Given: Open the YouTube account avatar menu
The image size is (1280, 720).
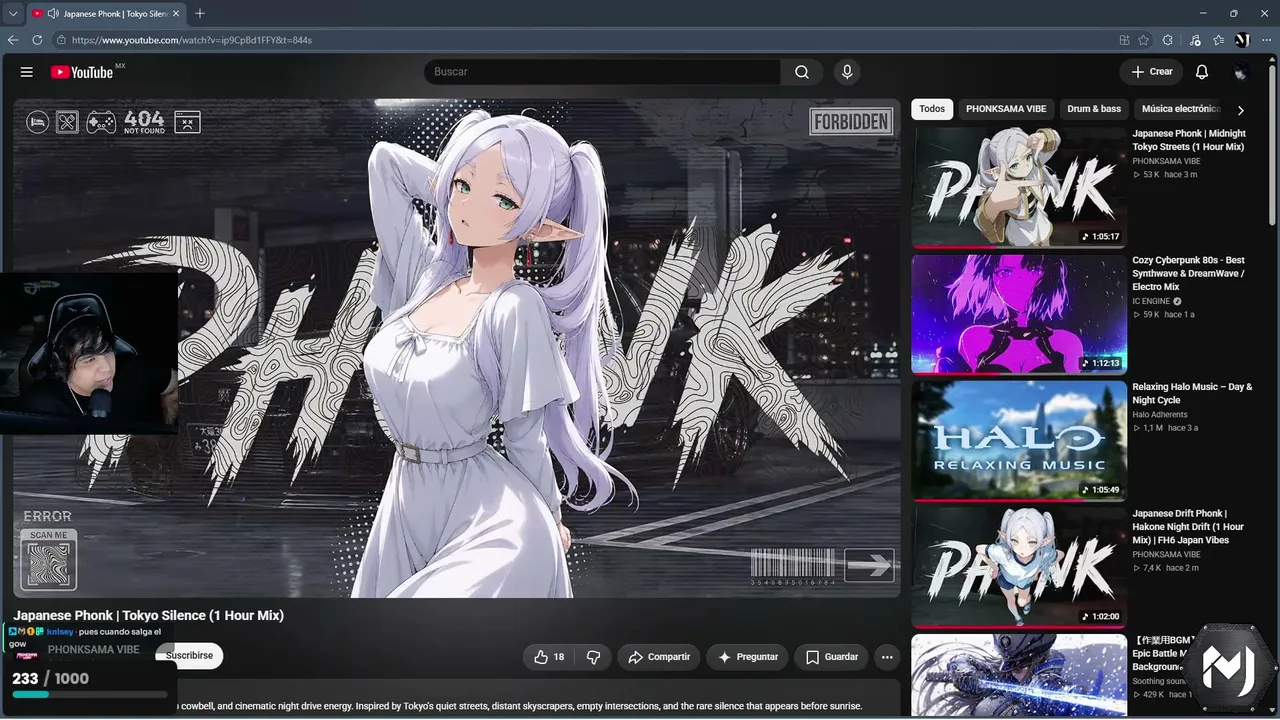Looking at the screenshot, I should coord(1241,72).
